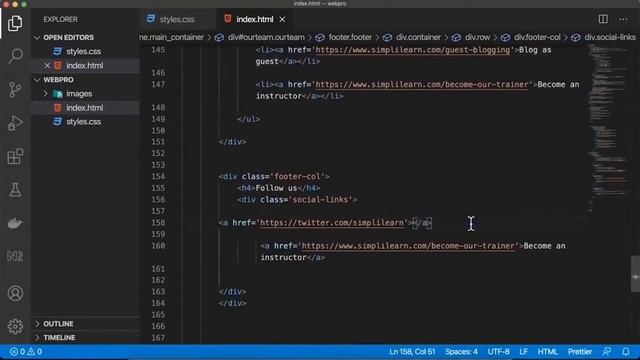Open the N2 extension view

[15, 256]
